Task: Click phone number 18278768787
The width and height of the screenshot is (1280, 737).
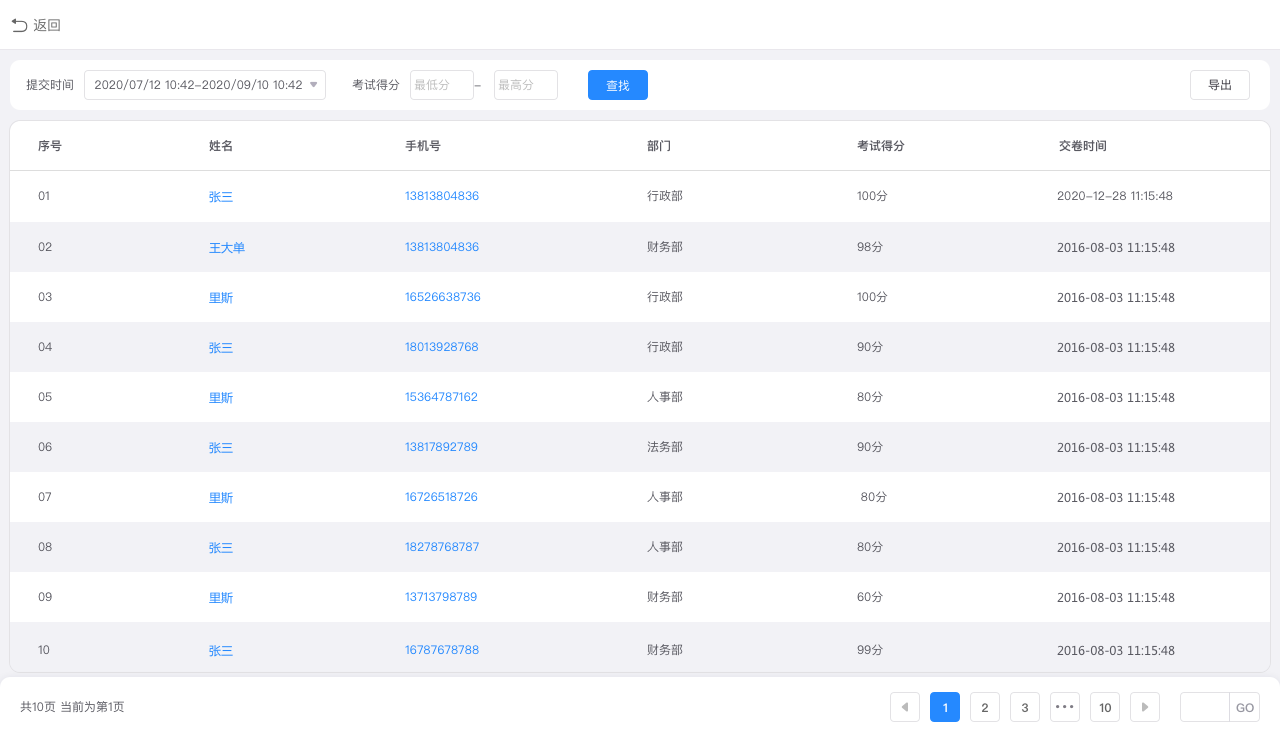Action: pos(442,547)
